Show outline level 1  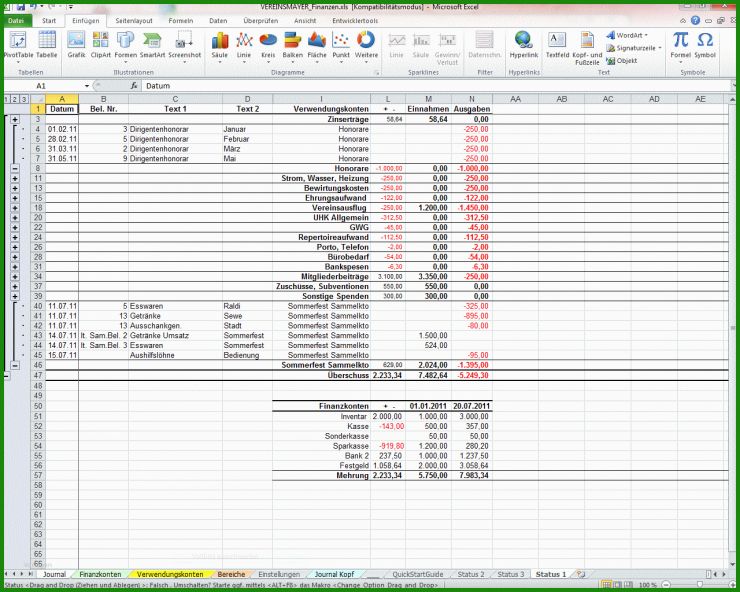point(7,99)
